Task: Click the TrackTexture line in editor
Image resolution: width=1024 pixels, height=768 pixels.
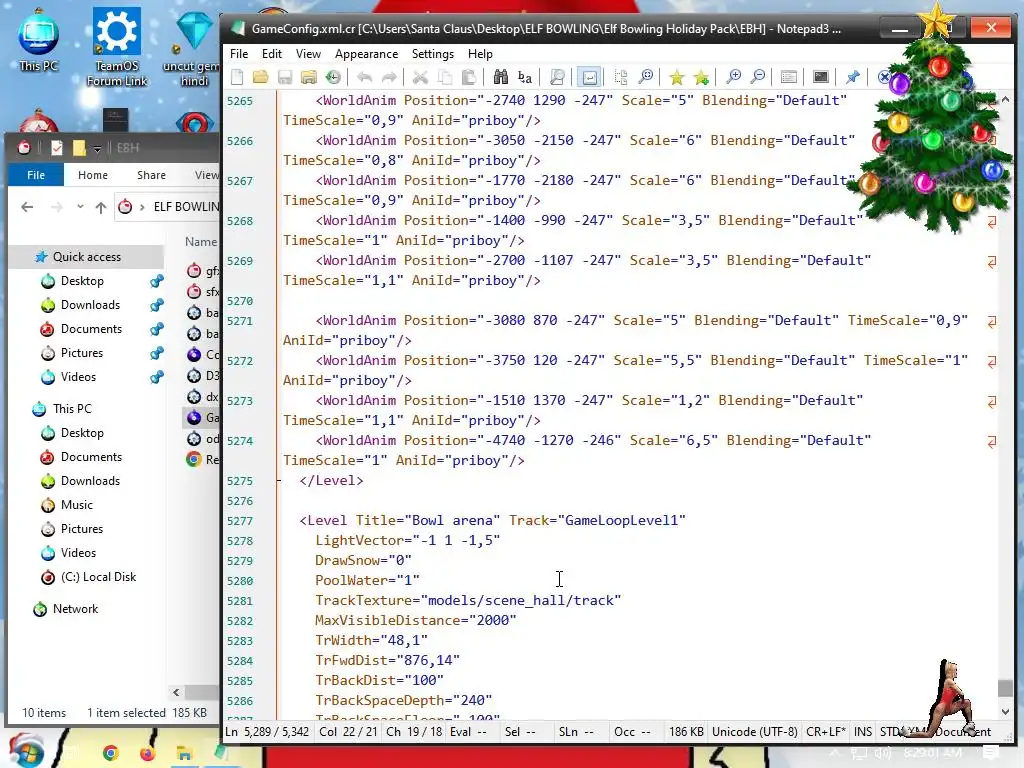Action: coord(468,601)
